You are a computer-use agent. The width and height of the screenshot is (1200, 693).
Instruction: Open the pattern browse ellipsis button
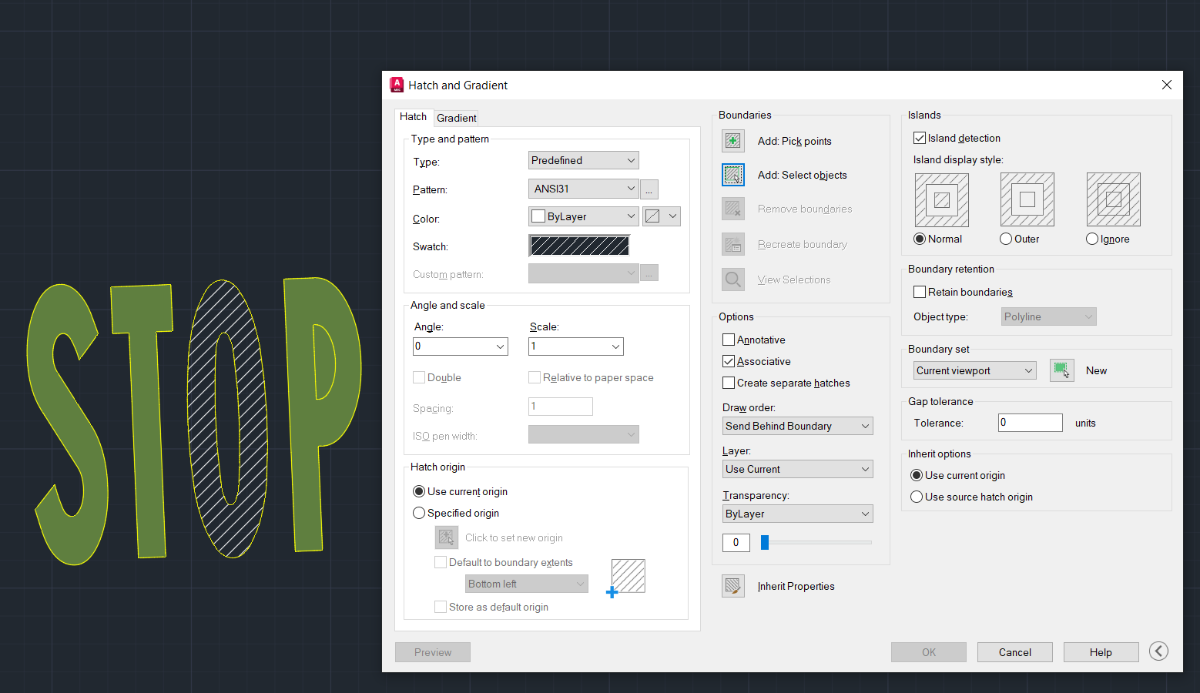649,189
